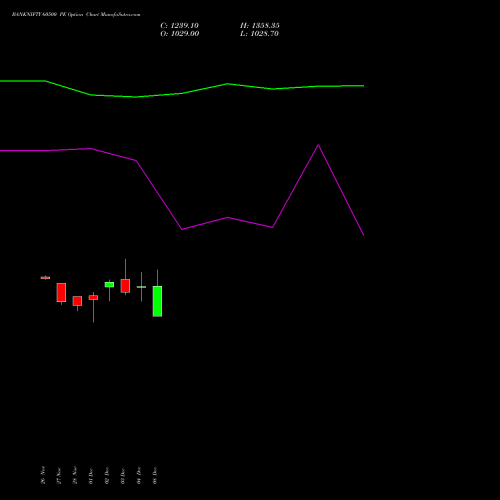The width and height of the screenshot is (500, 500).
Task: Select the red candle with the long lower wick
Action: click(x=93, y=297)
